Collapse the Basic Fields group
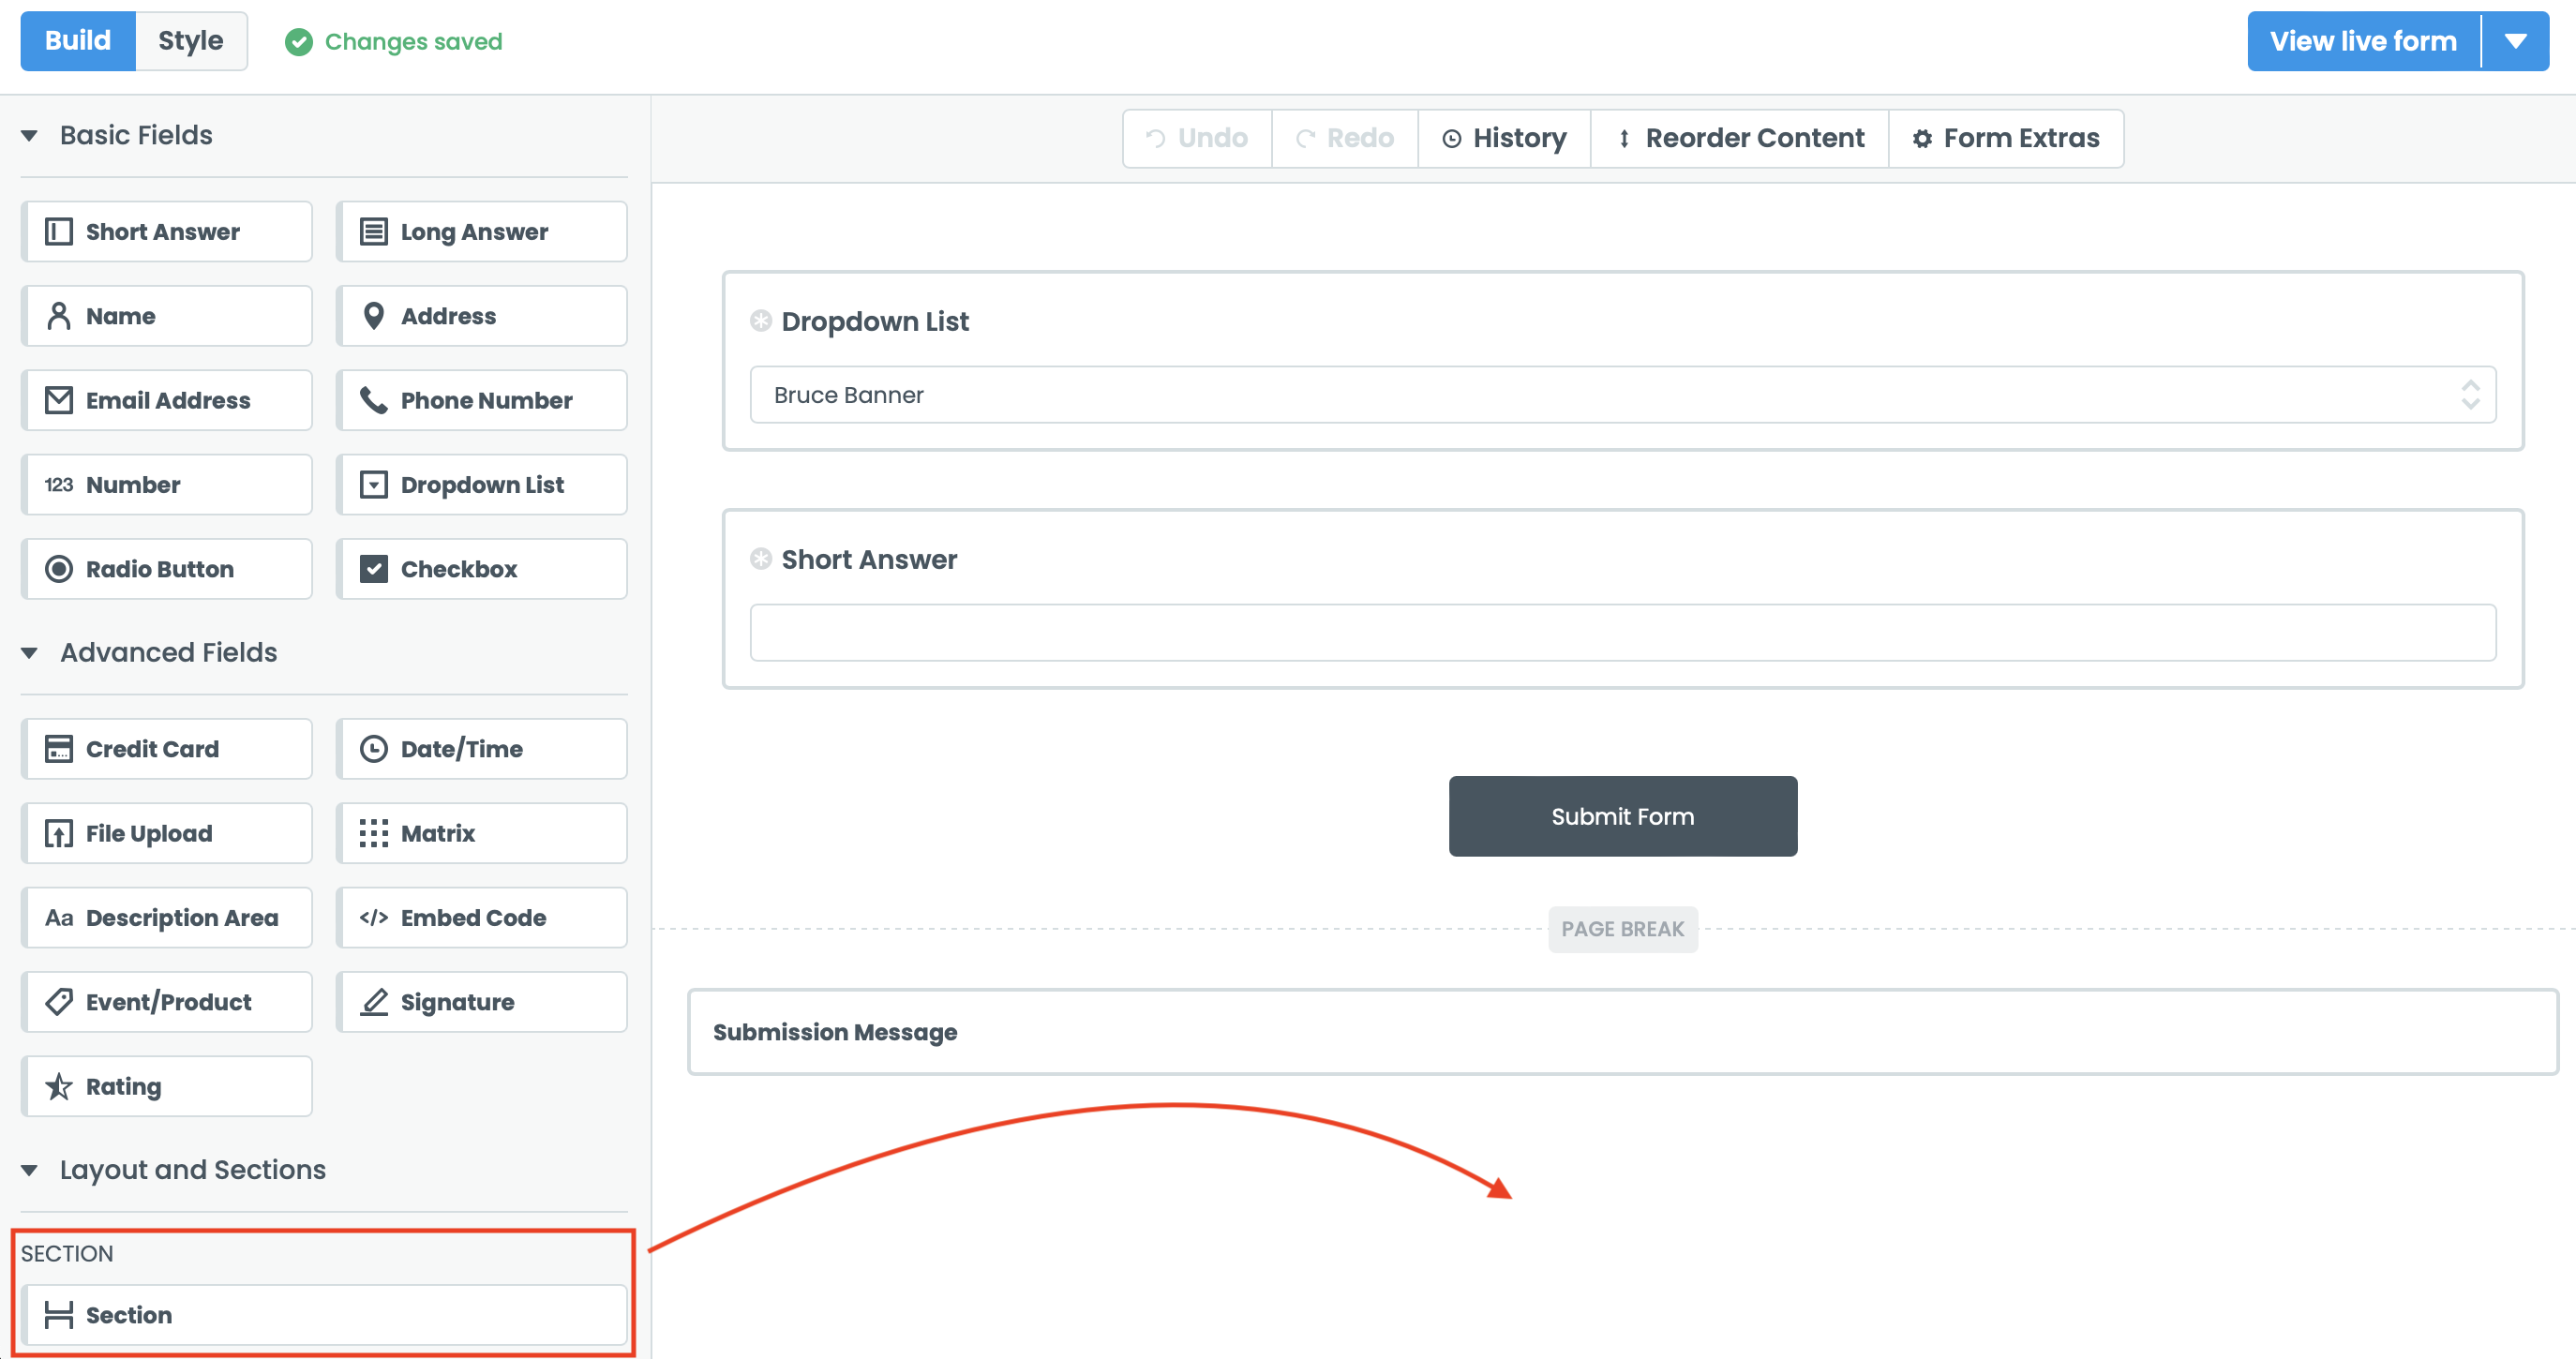2576x1359 pixels. tap(30, 136)
